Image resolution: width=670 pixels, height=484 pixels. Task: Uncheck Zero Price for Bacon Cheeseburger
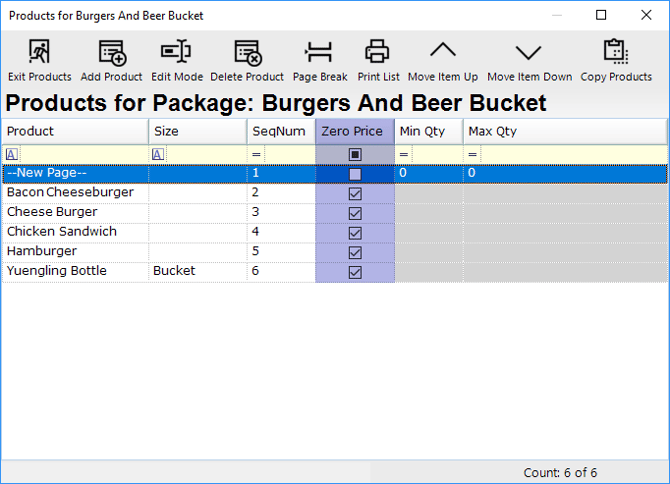click(355, 193)
